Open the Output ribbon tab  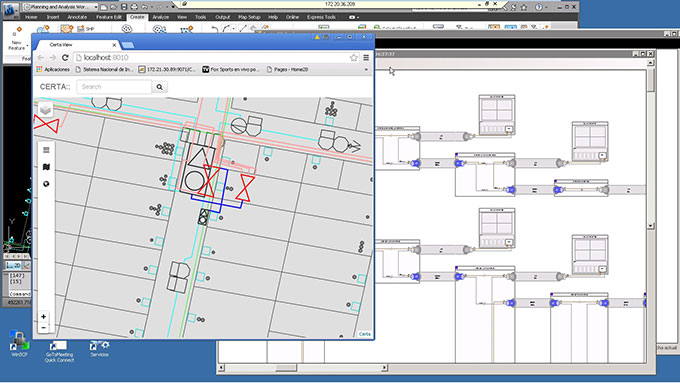[x=222, y=17]
